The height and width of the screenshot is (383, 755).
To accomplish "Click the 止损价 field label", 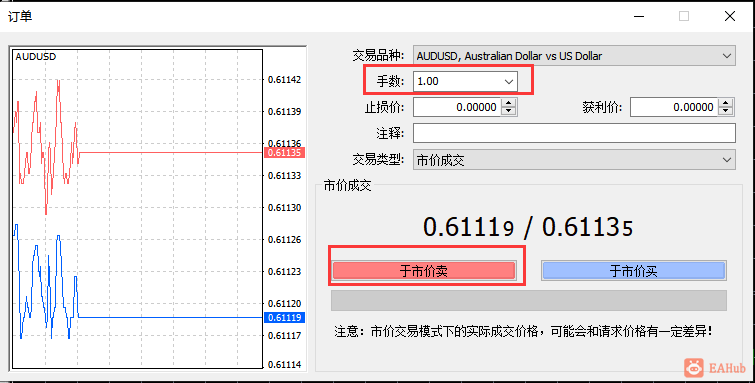I will 384,107.
